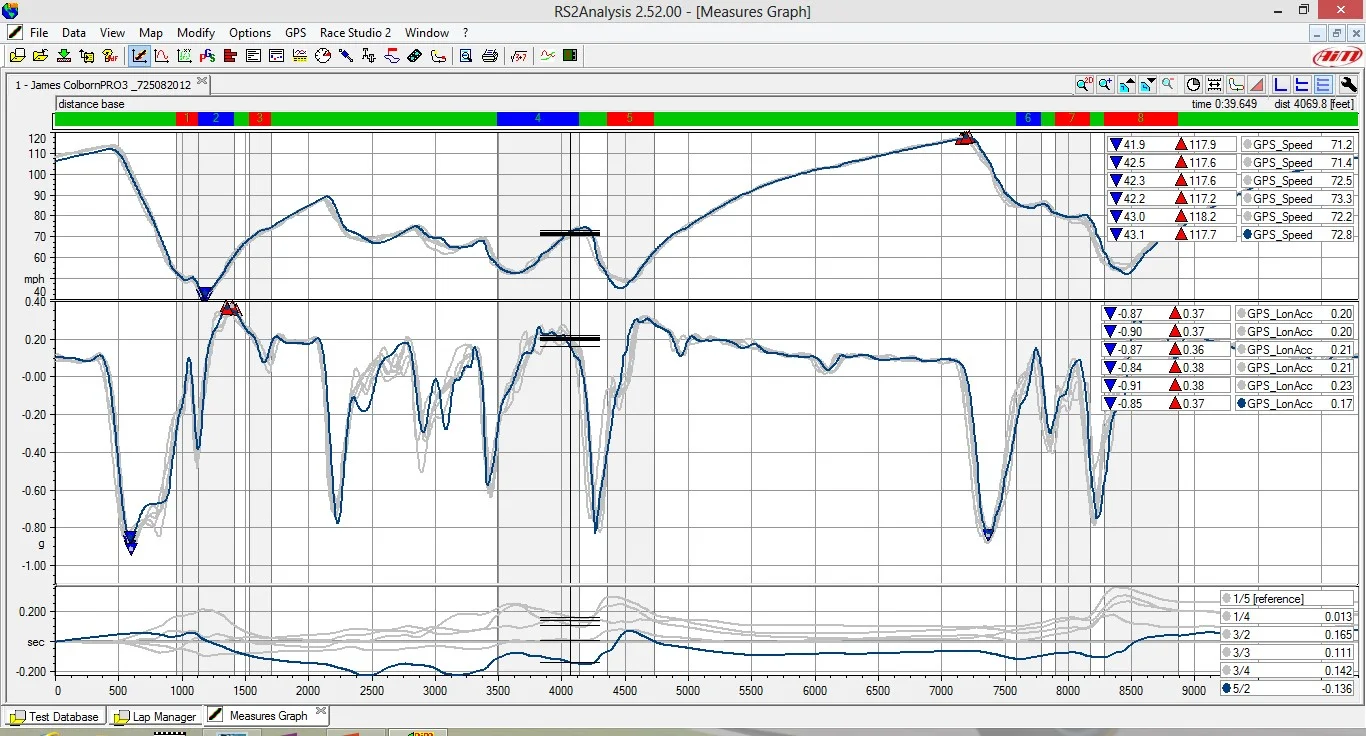Select track segment 4 in the blue bar
The width and height of the screenshot is (1366, 736).
click(538, 118)
